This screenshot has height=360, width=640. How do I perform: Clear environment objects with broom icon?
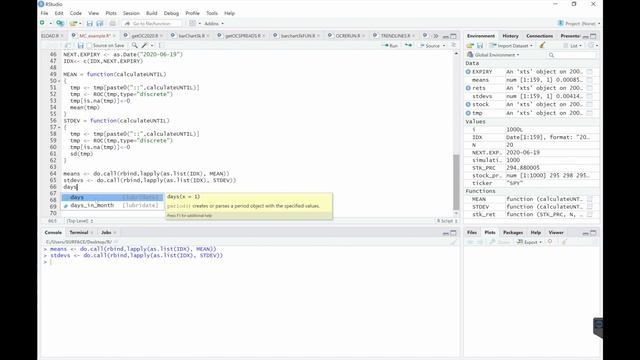[x=542, y=45]
